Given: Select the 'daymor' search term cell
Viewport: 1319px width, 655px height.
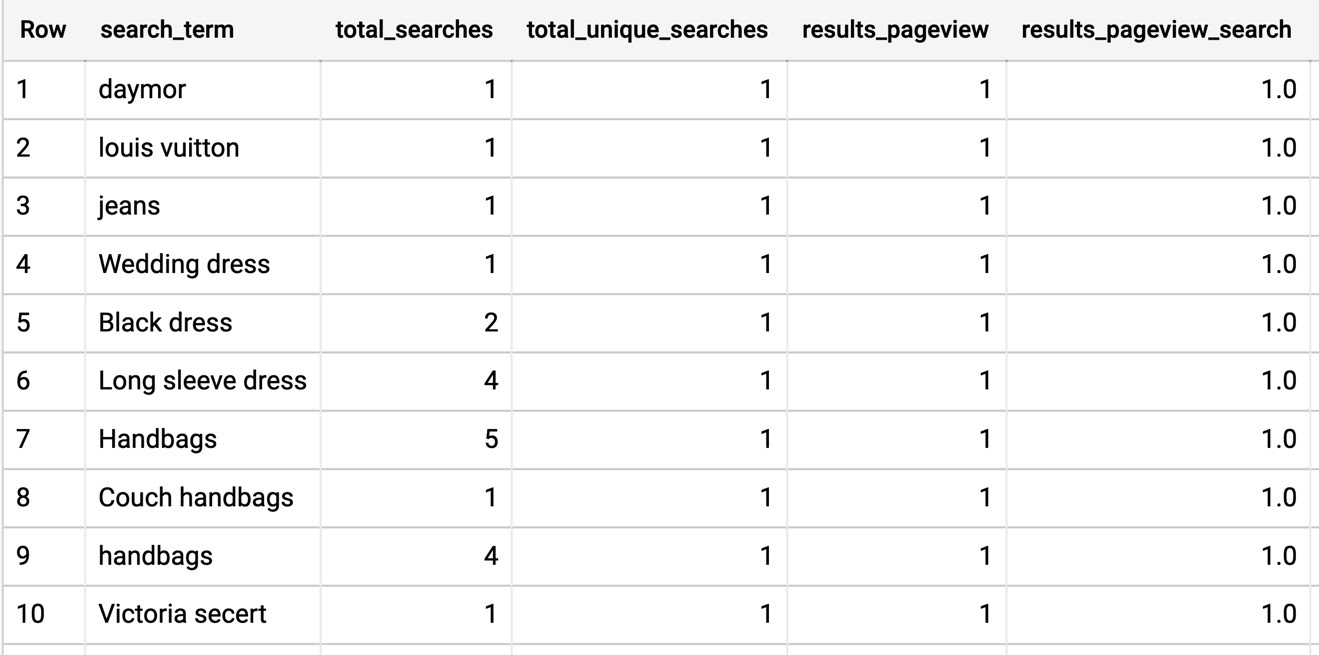Looking at the screenshot, I should coord(203,89).
